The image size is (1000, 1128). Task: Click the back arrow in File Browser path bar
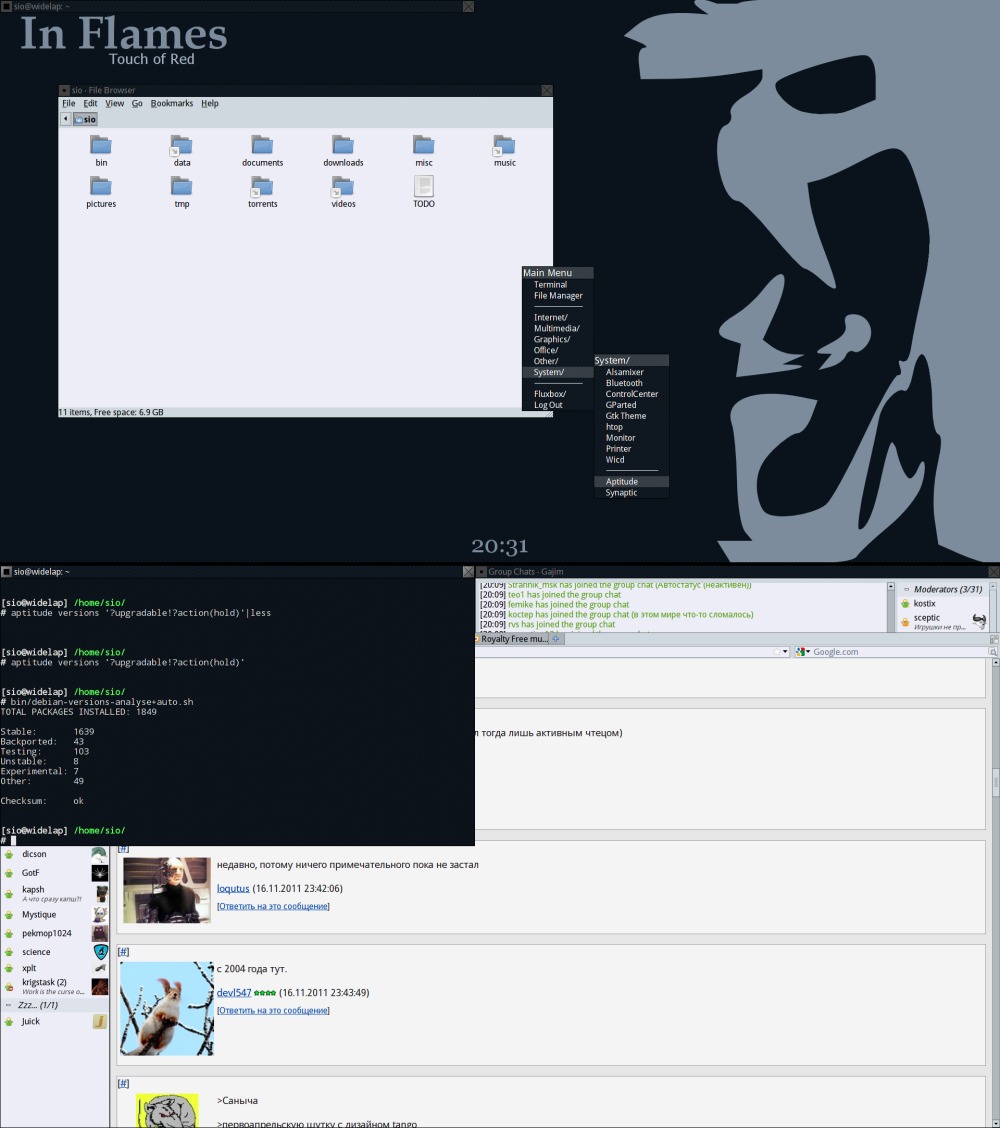tap(65, 119)
